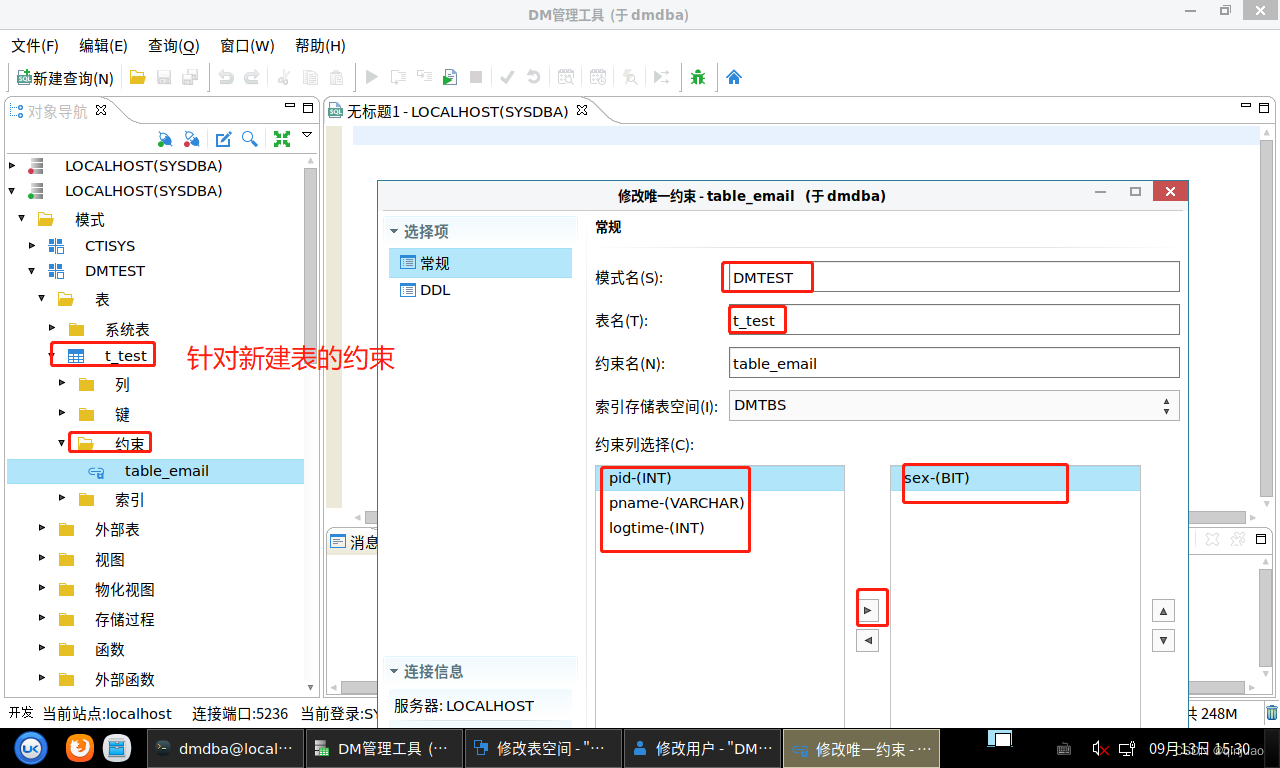This screenshot has width=1280, height=768.
Task: Click the magnifier search icon in navigator
Action: coord(250,139)
